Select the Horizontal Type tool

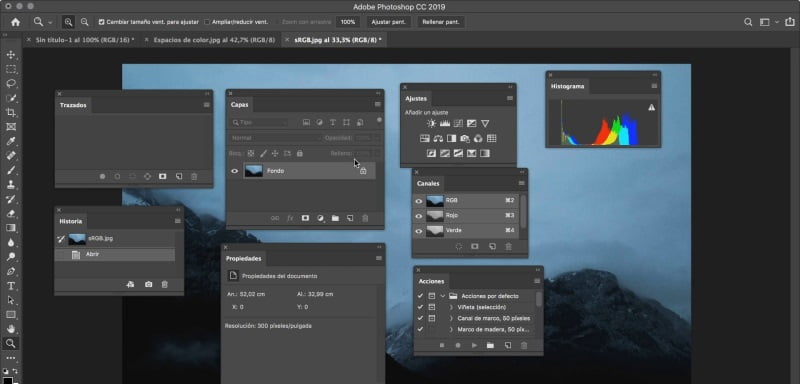11,286
